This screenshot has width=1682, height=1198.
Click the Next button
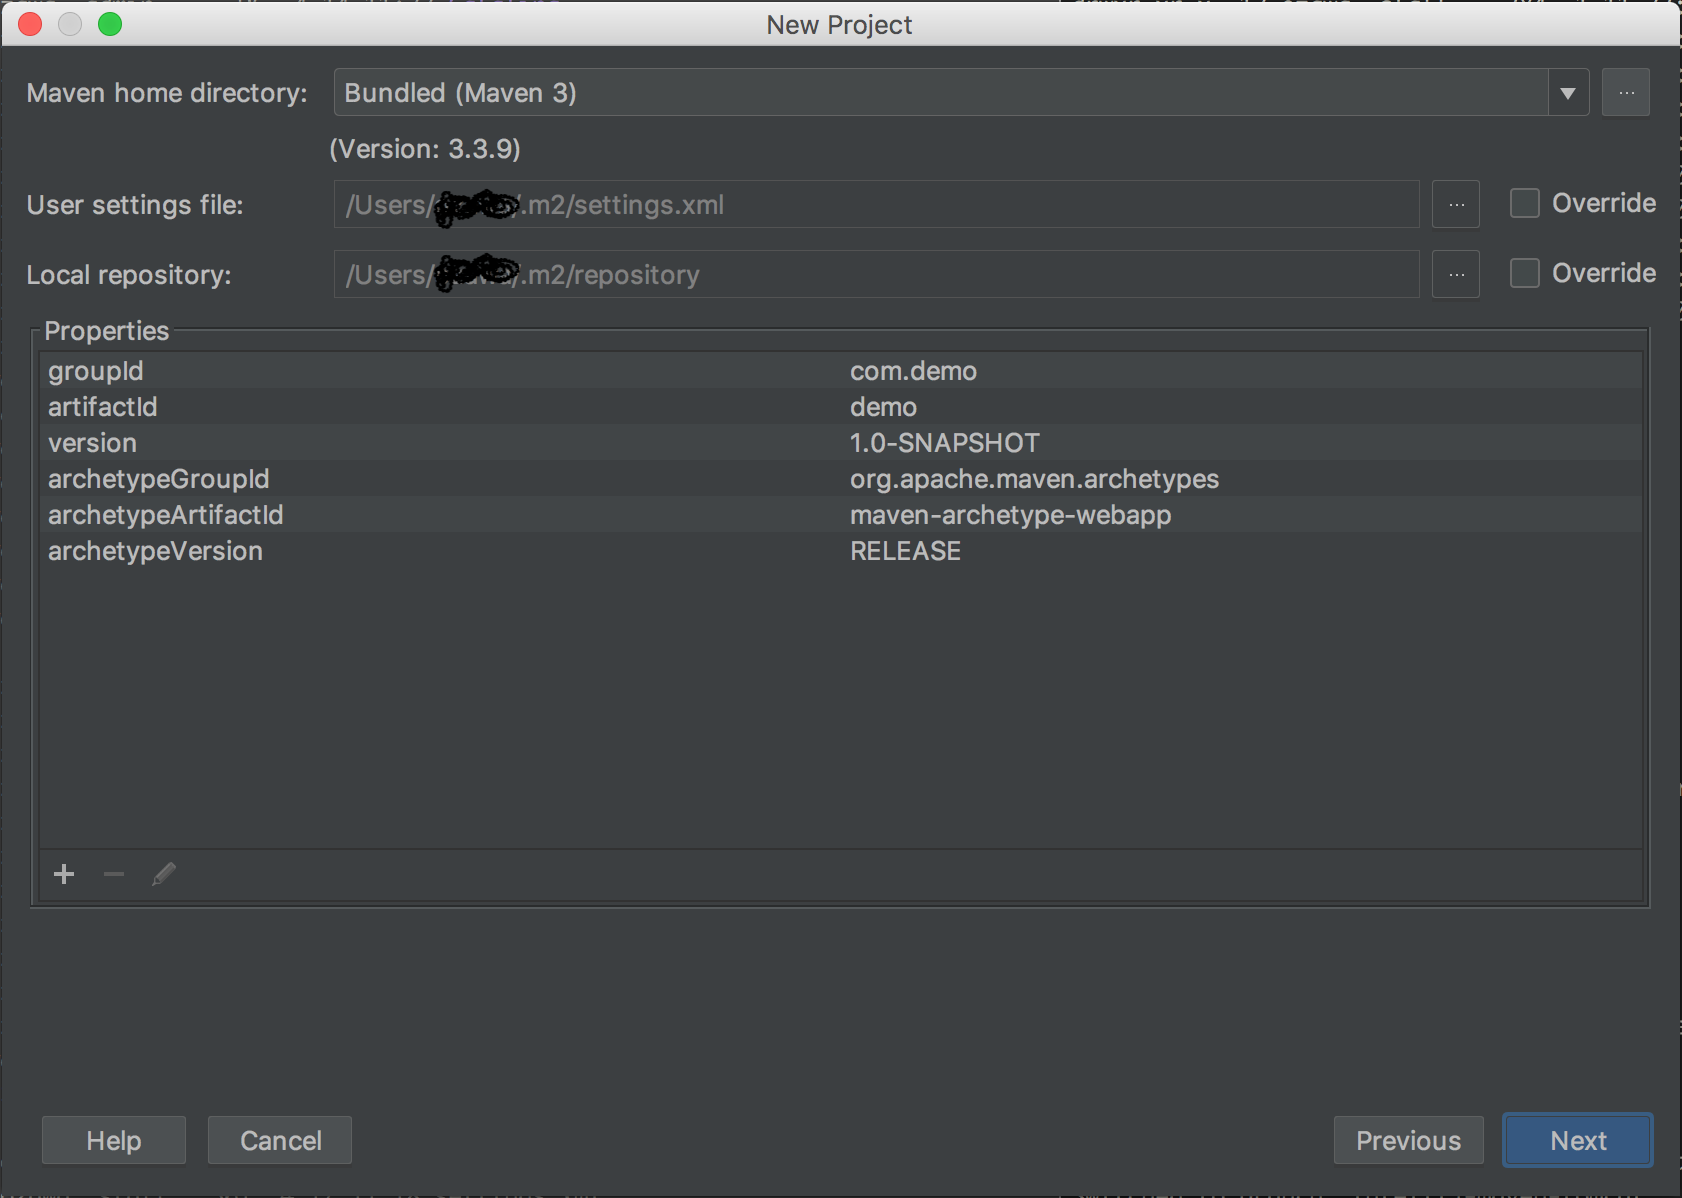[1578, 1140]
